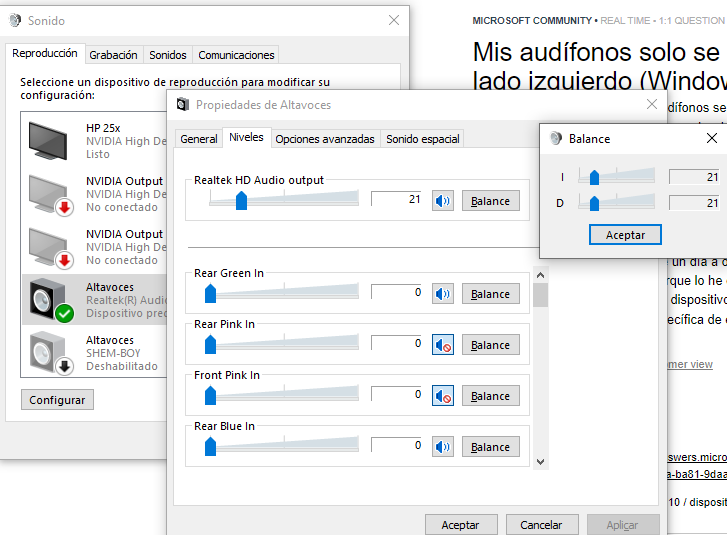Open Balance for Front Pink In

click(491, 395)
